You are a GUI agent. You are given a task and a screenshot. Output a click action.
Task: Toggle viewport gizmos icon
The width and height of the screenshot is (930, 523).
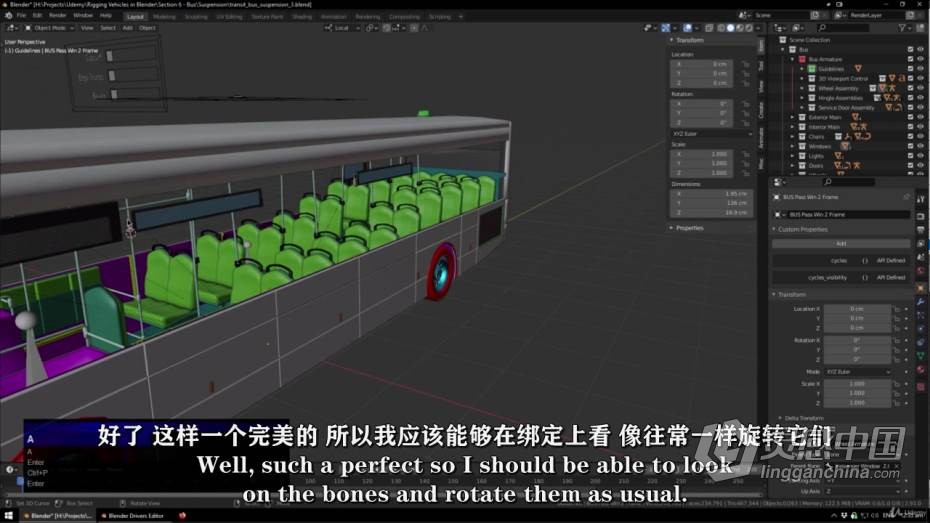click(x=666, y=28)
